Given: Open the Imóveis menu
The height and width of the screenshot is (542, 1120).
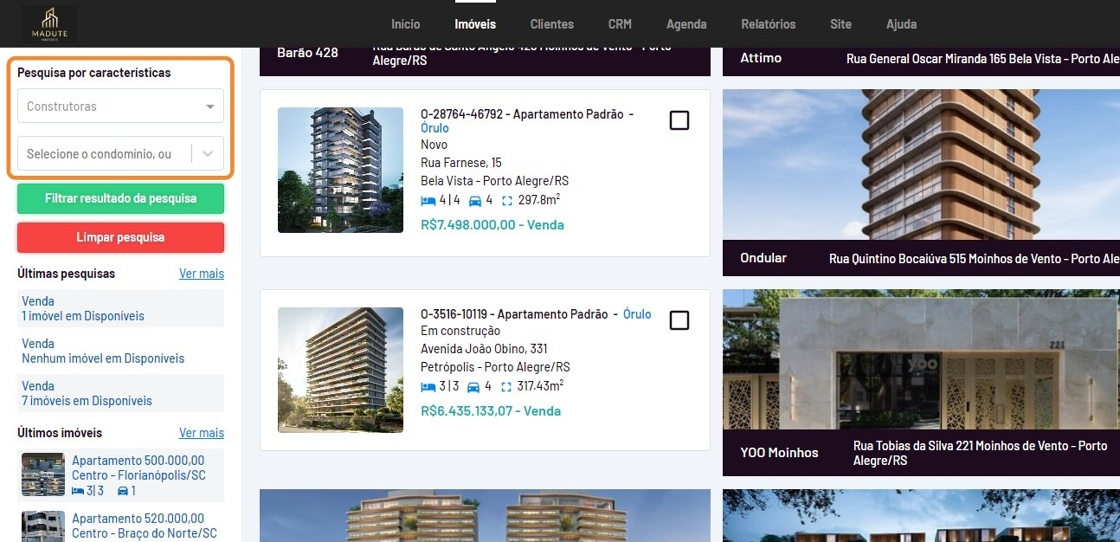Looking at the screenshot, I should tap(474, 24).
